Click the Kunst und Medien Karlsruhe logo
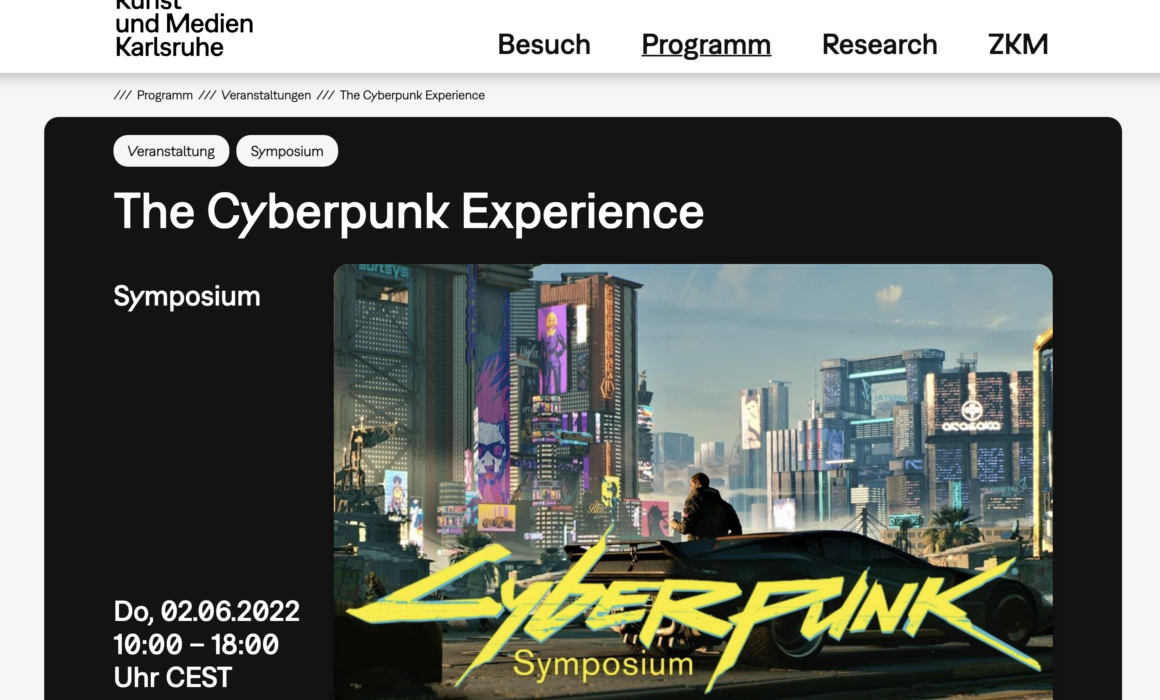Screen dimensions: 1160x700 pyautogui.click(x=183, y=30)
